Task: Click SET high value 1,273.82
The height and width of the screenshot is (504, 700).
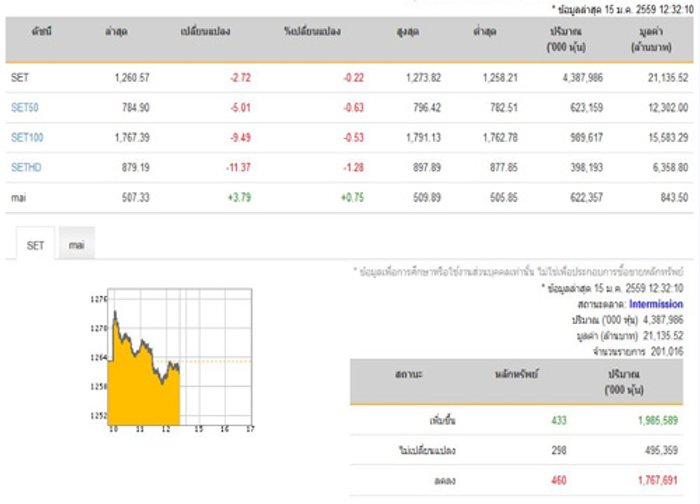Action: 423,78
